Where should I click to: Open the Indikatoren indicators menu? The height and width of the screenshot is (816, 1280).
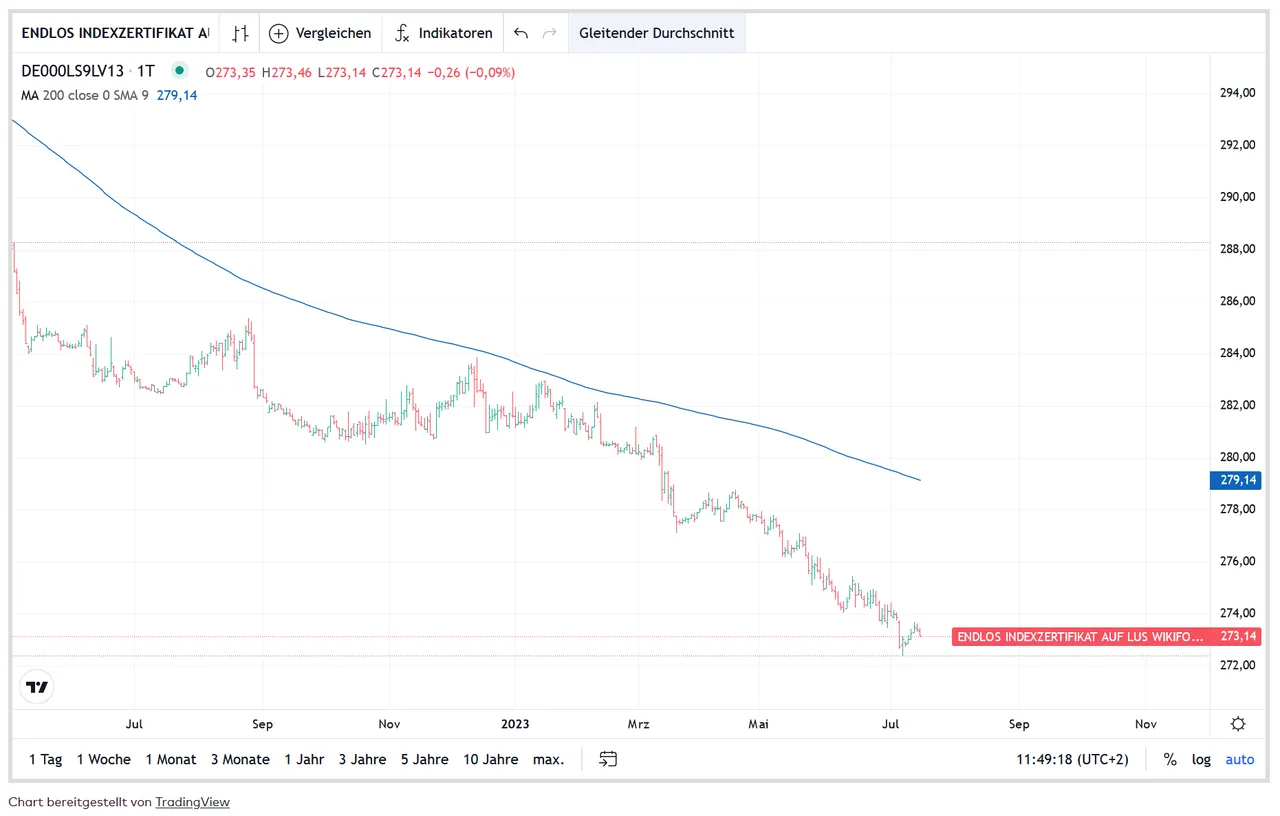pyautogui.click(x=443, y=33)
